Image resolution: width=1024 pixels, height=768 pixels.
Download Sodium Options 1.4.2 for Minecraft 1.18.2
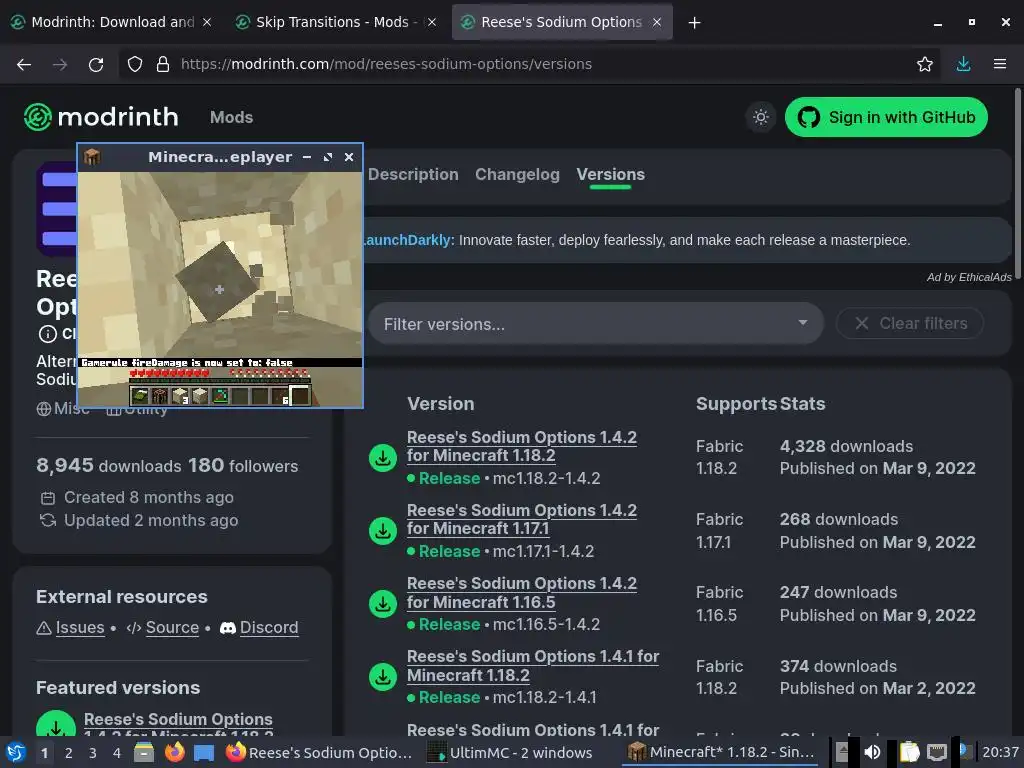click(x=383, y=458)
